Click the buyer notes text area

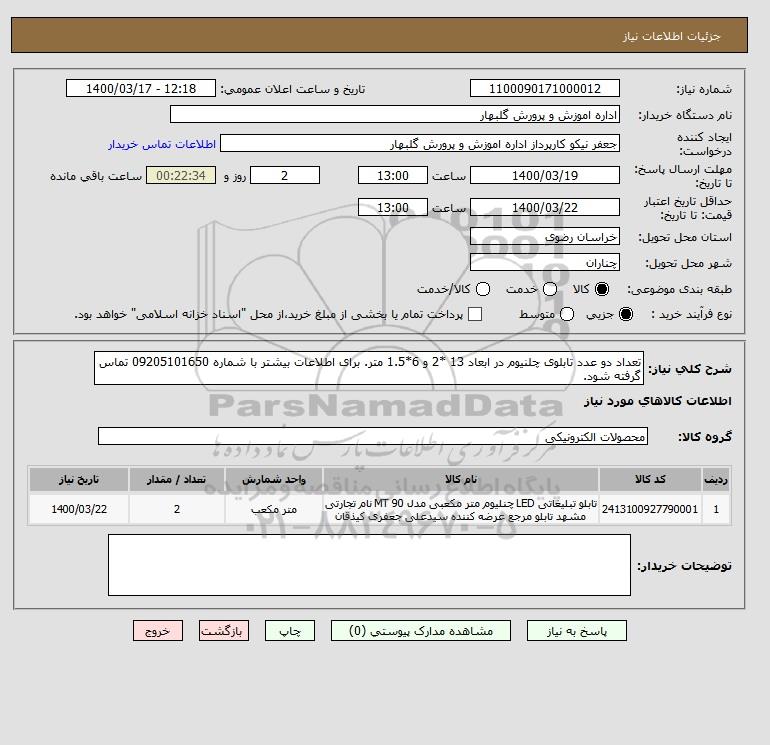pos(369,565)
